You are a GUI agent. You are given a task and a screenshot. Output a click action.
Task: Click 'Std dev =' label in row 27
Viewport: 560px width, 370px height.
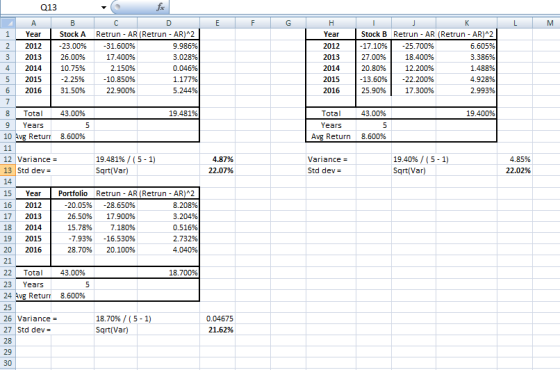tap(34, 330)
